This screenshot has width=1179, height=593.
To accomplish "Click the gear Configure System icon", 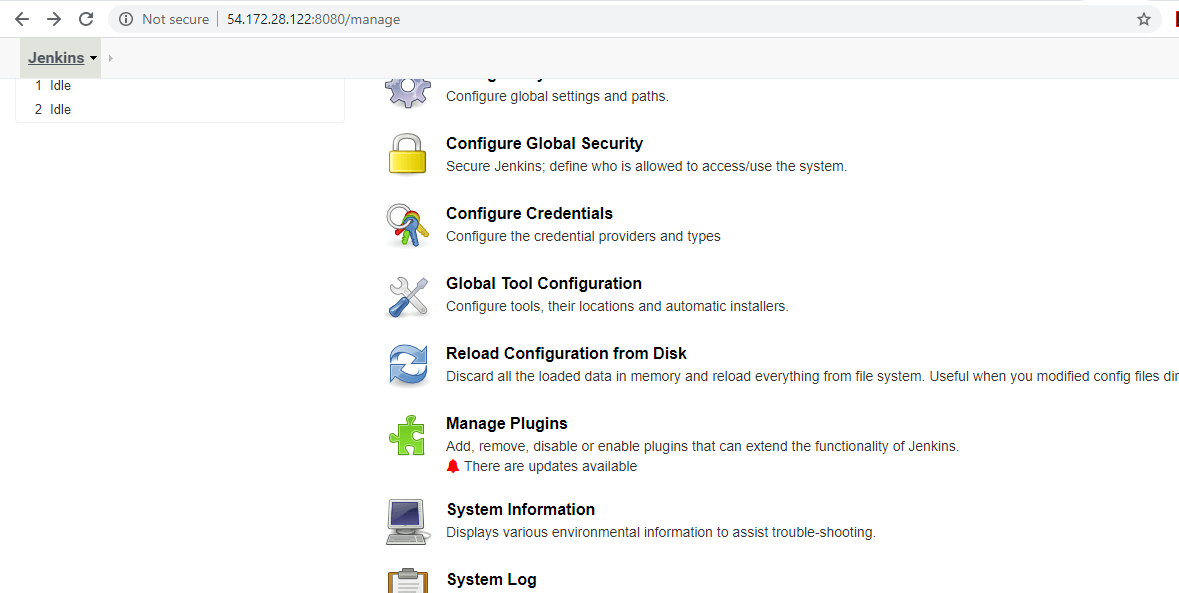I will pos(407,90).
